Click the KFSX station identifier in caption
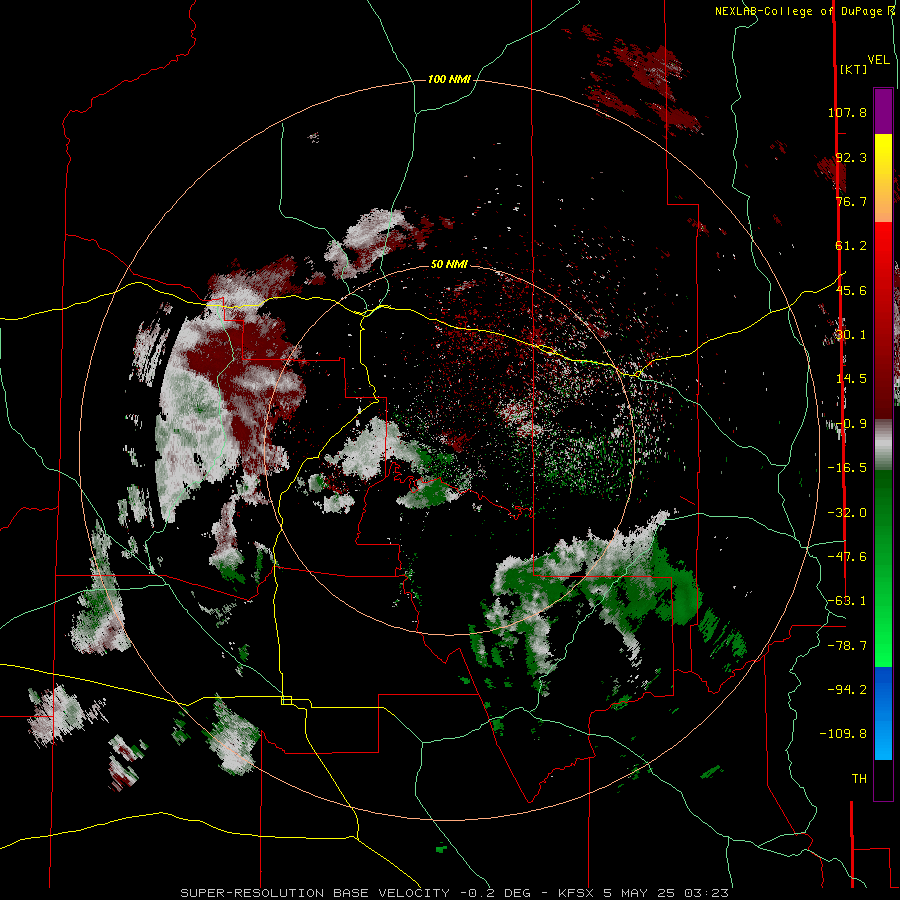This screenshot has height=900, width=900. point(574,893)
